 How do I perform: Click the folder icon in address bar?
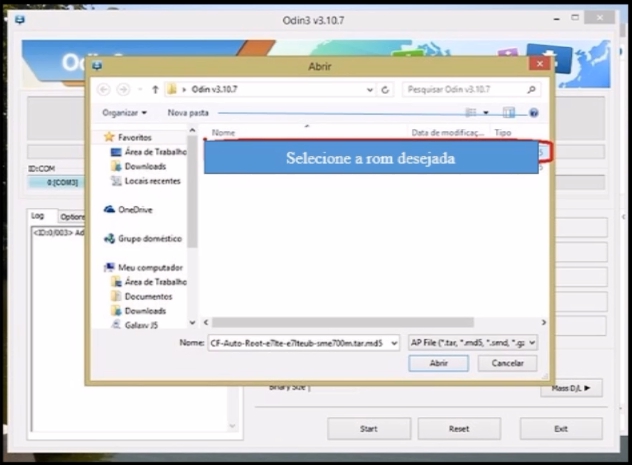[x=172, y=89]
